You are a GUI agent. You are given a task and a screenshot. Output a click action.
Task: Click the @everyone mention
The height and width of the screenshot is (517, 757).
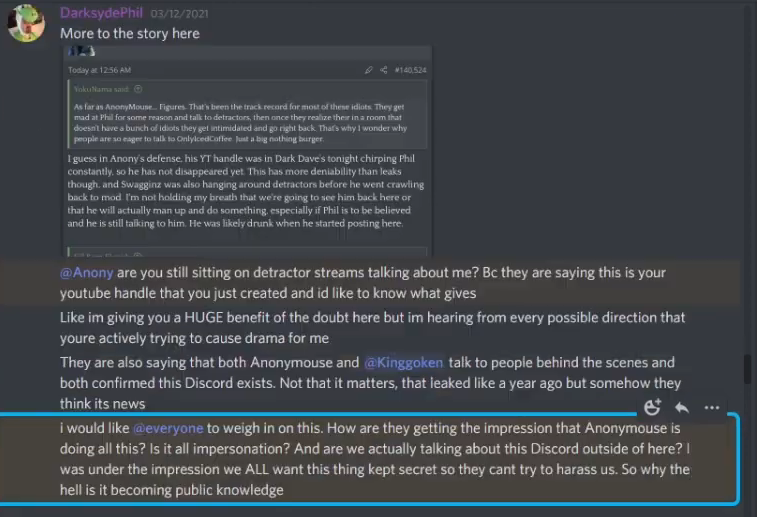click(168, 428)
